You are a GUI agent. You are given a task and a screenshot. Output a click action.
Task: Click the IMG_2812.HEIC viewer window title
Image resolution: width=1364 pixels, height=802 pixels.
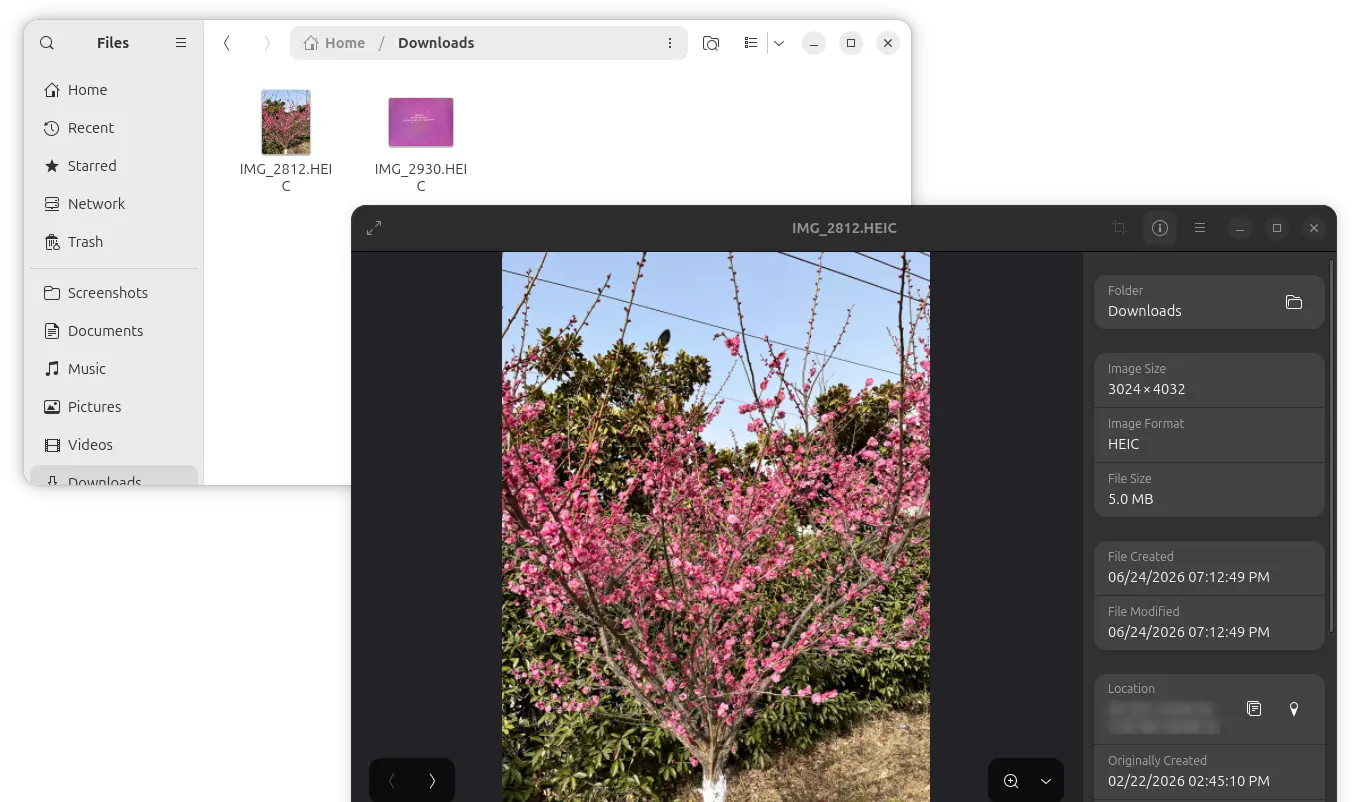tap(844, 228)
